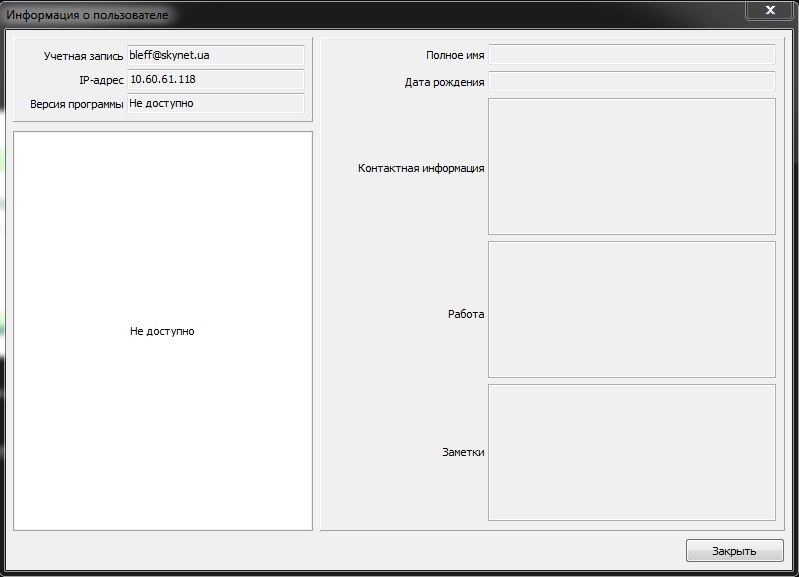799x577 pixels.
Task: Click the user photo placeholder panel
Action: (x=162, y=330)
